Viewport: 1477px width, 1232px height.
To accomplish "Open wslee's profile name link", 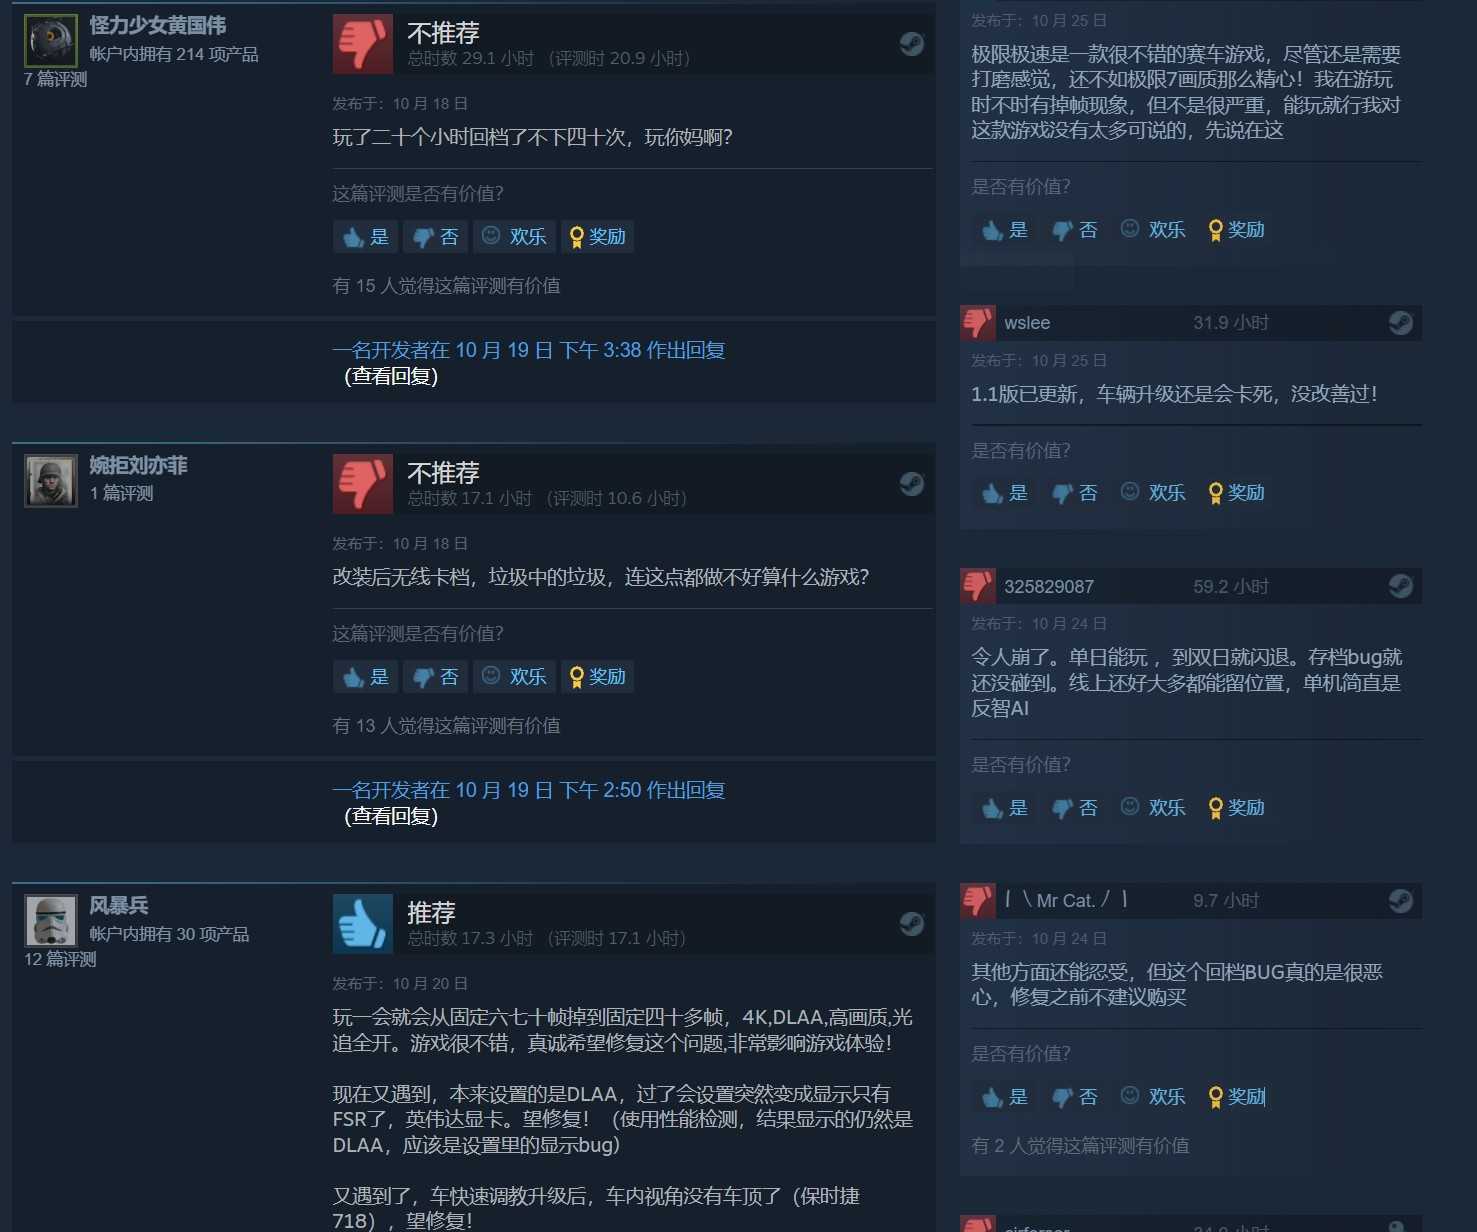I will click(x=1027, y=323).
